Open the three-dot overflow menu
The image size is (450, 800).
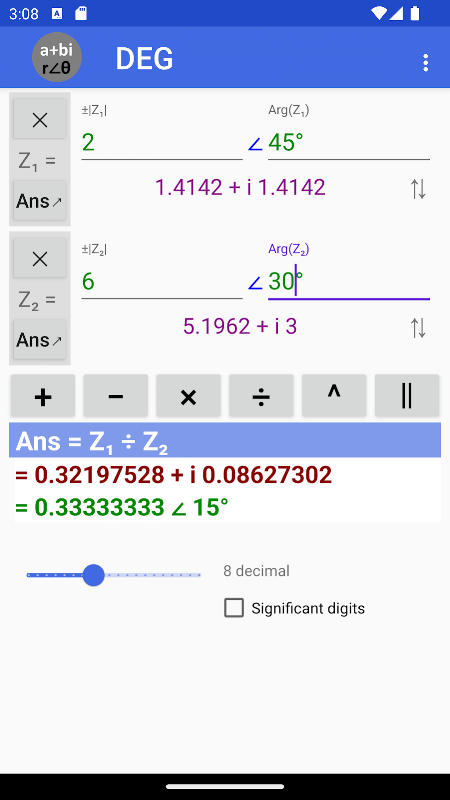click(426, 63)
